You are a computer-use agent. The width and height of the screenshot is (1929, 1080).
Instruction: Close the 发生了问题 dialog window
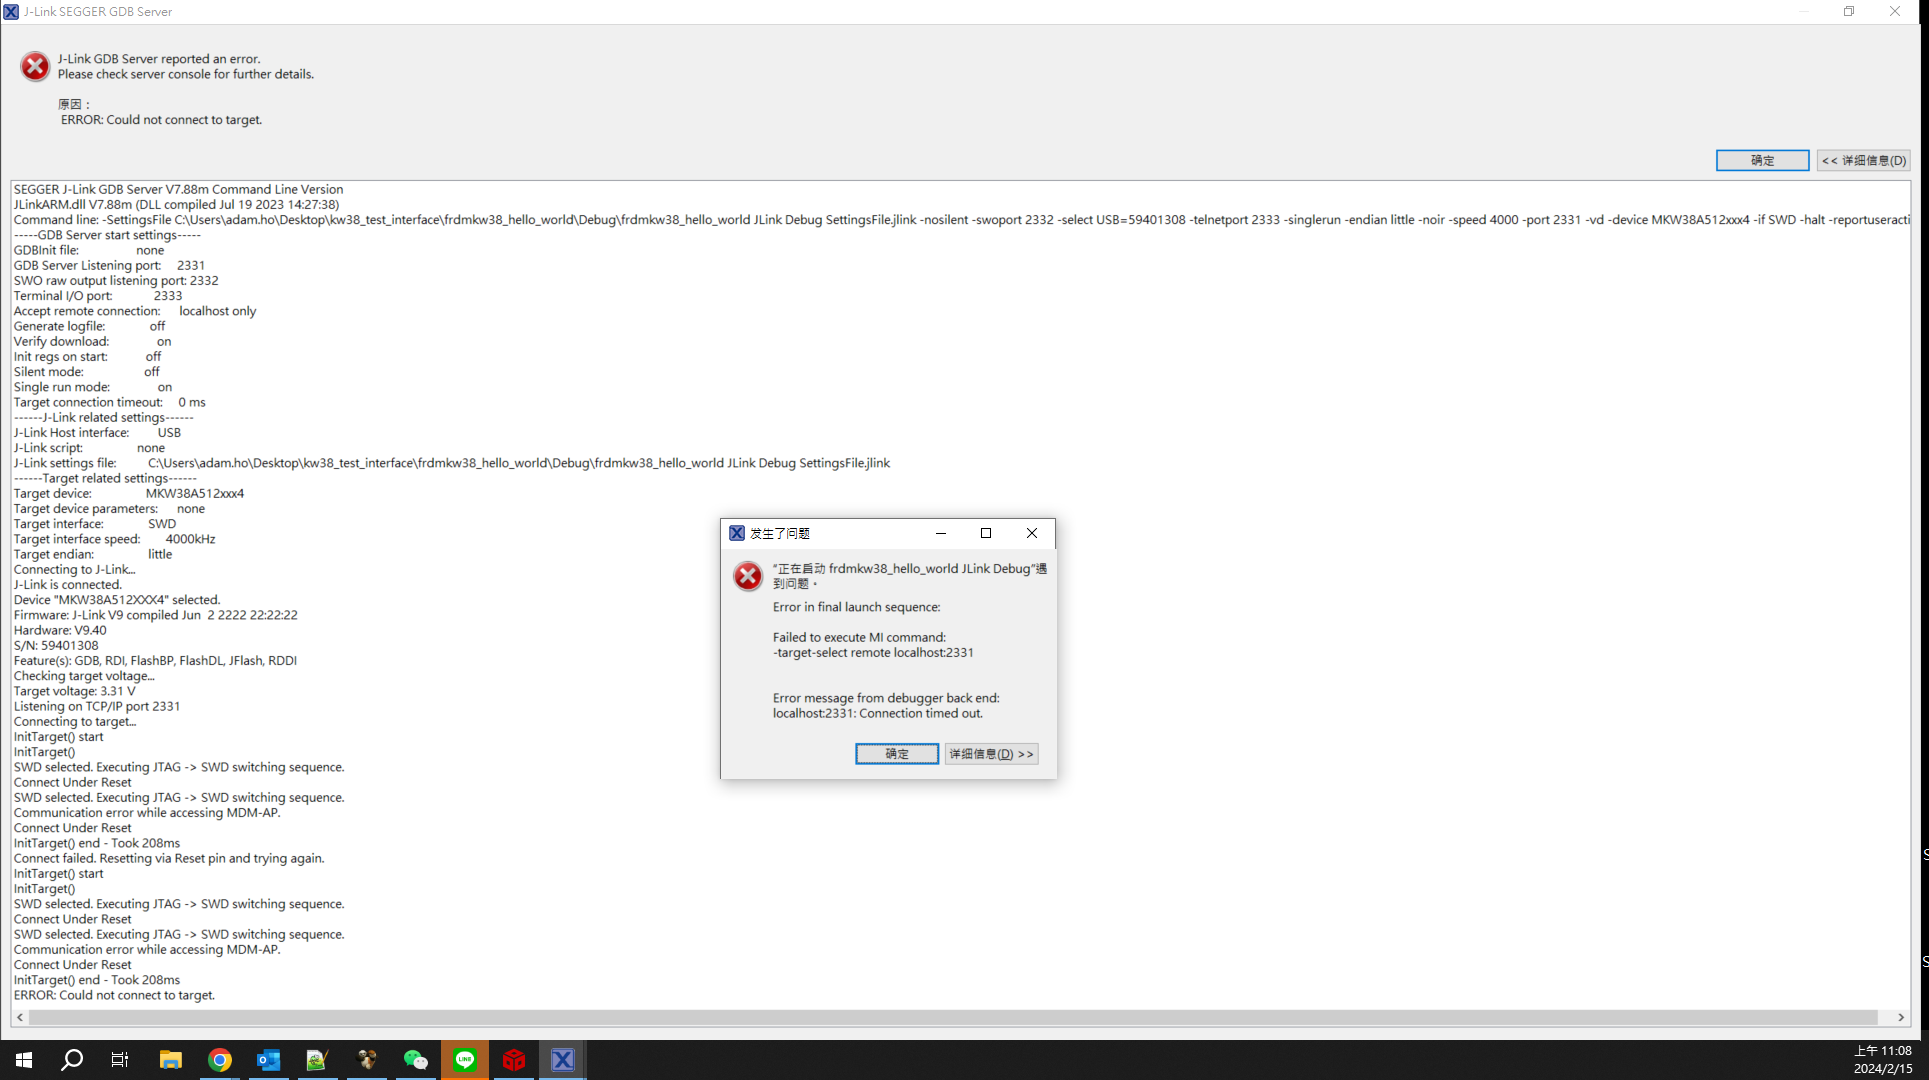1032,533
